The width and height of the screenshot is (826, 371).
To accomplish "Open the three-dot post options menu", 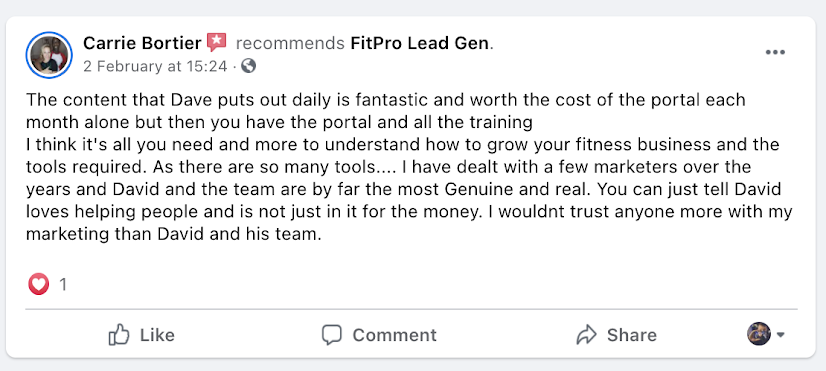I will tap(775, 52).
